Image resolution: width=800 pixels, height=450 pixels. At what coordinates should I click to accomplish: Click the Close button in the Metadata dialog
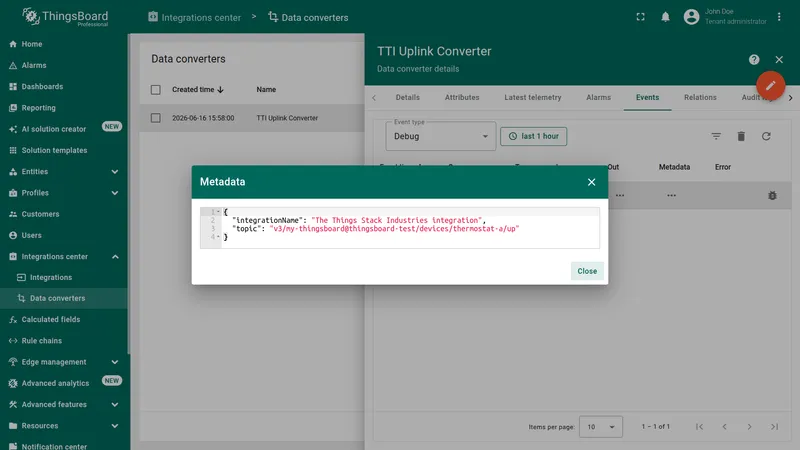tap(587, 271)
